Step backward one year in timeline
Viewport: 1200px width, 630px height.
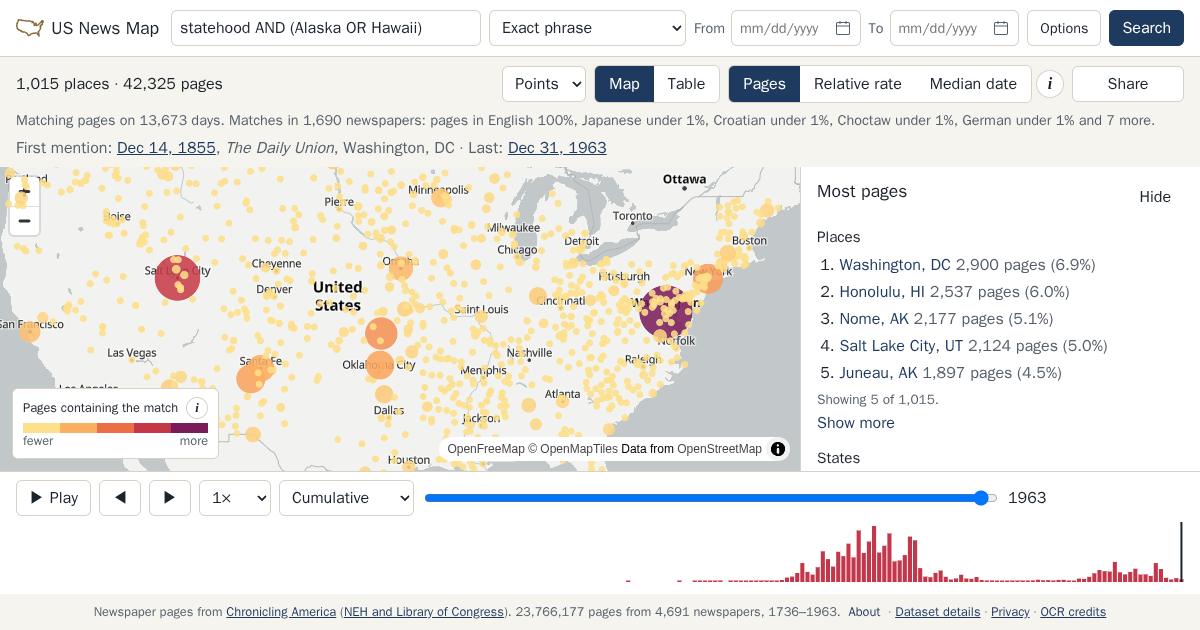pos(120,498)
